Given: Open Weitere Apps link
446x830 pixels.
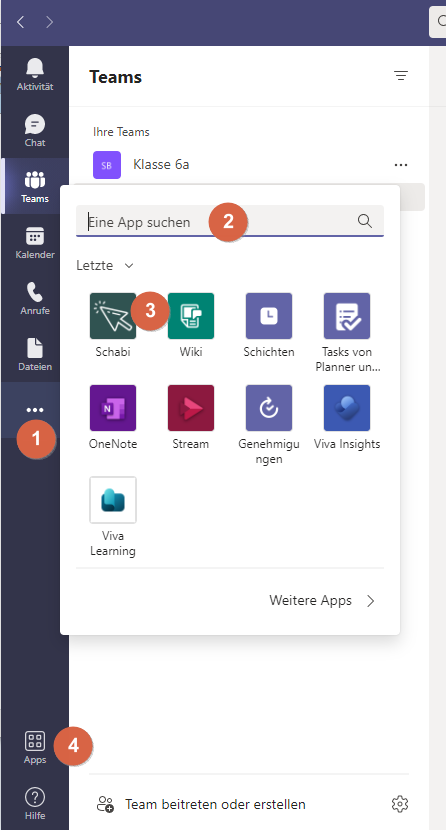Looking at the screenshot, I should pyautogui.click(x=322, y=600).
